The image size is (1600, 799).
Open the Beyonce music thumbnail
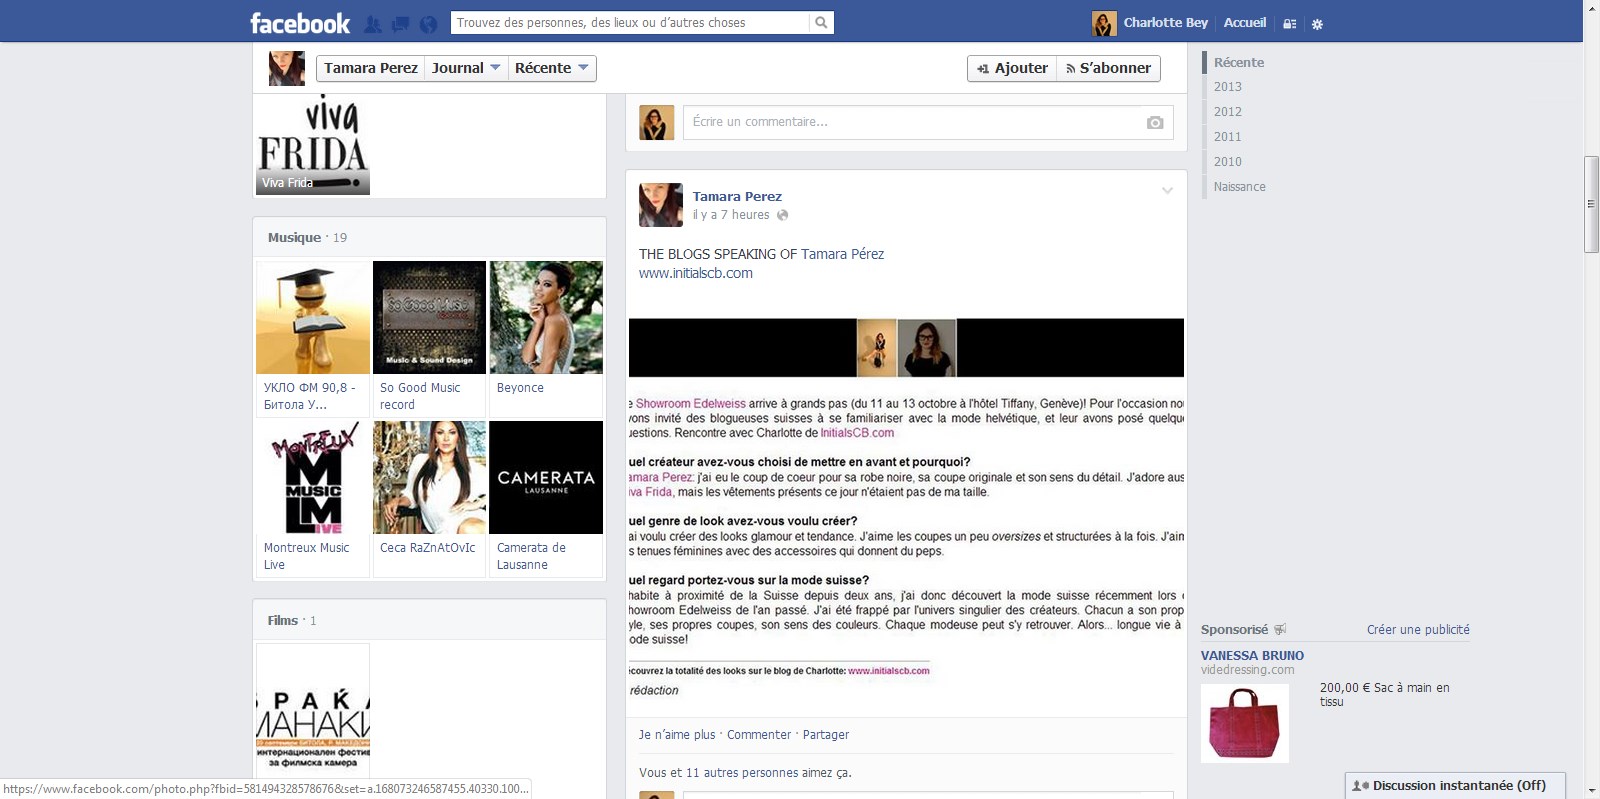coord(546,318)
